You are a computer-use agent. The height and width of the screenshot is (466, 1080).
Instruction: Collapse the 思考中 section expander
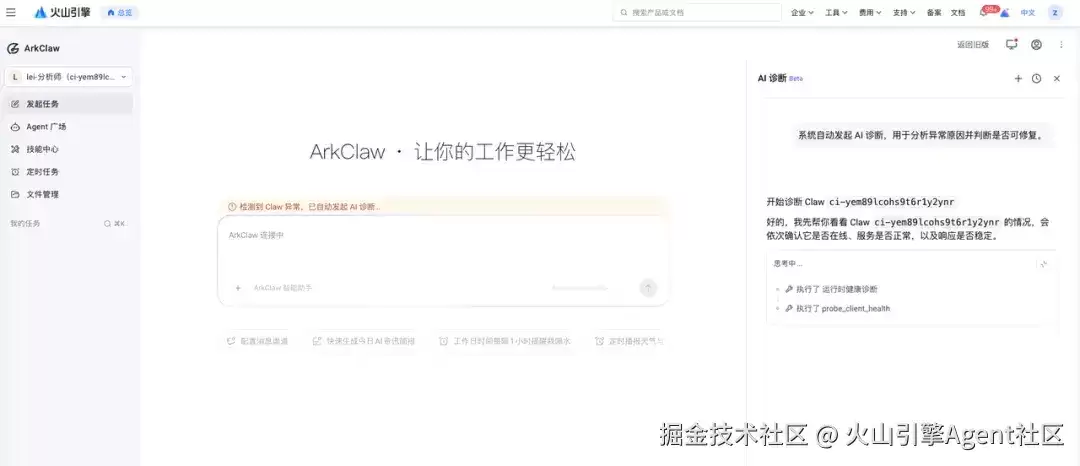tap(1044, 264)
